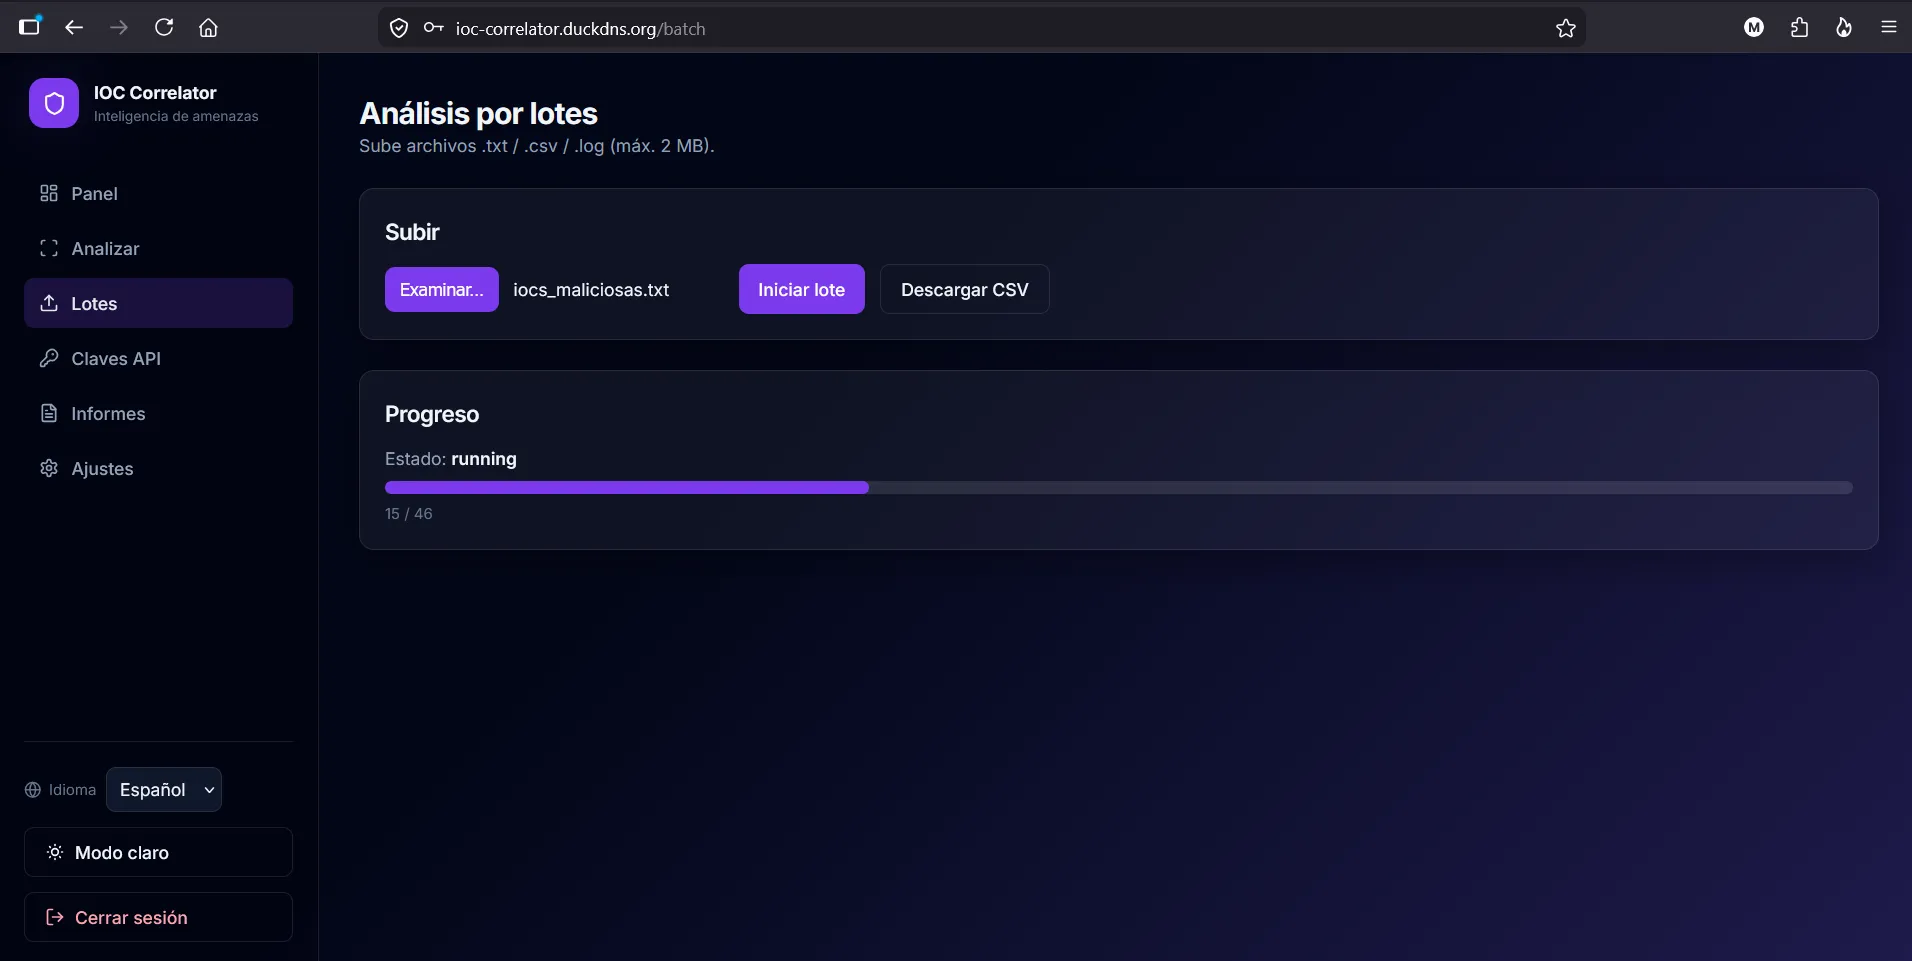Click the Lotes upload icon

[49, 303]
